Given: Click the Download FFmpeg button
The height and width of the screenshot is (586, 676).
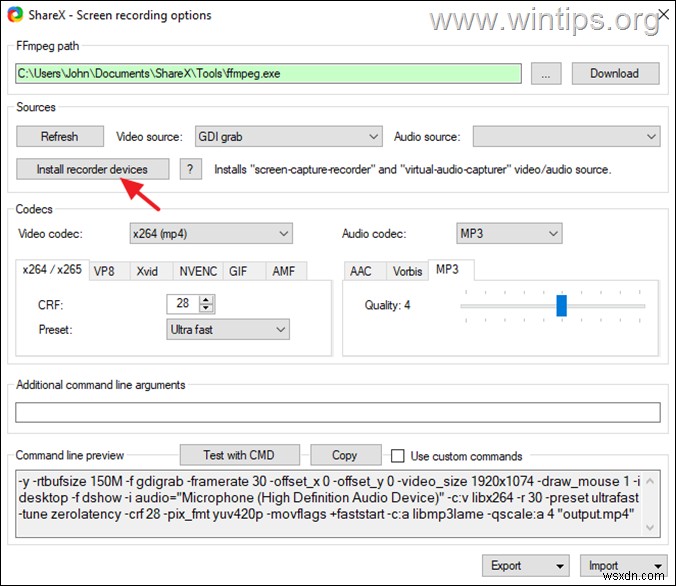Looking at the screenshot, I should 615,74.
